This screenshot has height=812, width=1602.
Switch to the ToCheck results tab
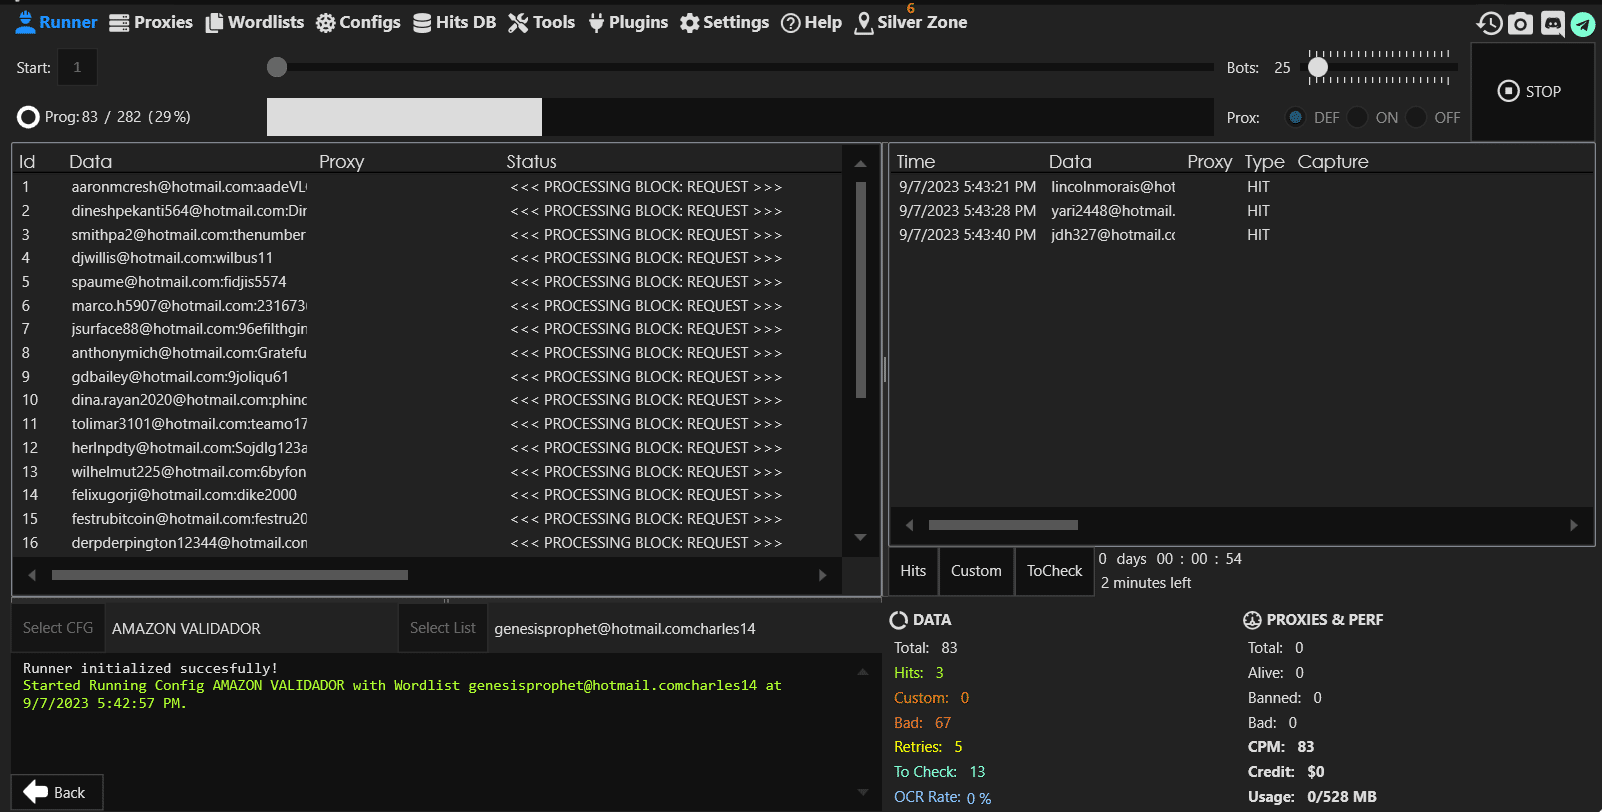point(1054,571)
